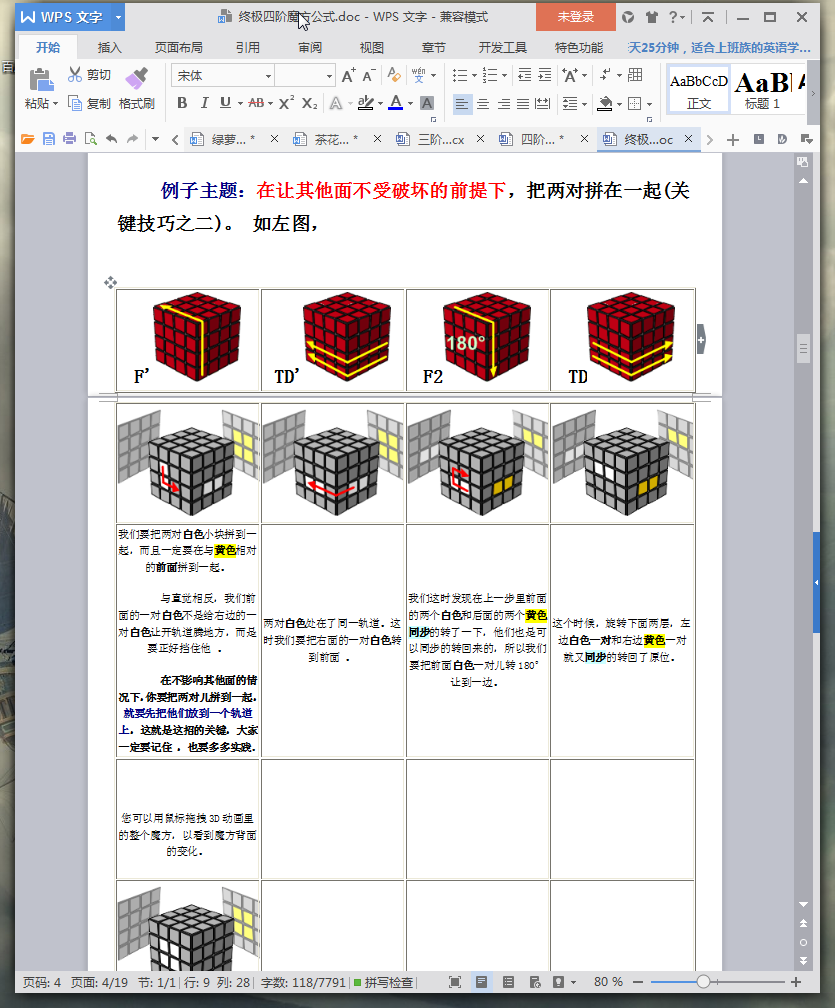Toggle underline formatting with the U button
Viewport: 835px width, 1008px height.
[224, 102]
